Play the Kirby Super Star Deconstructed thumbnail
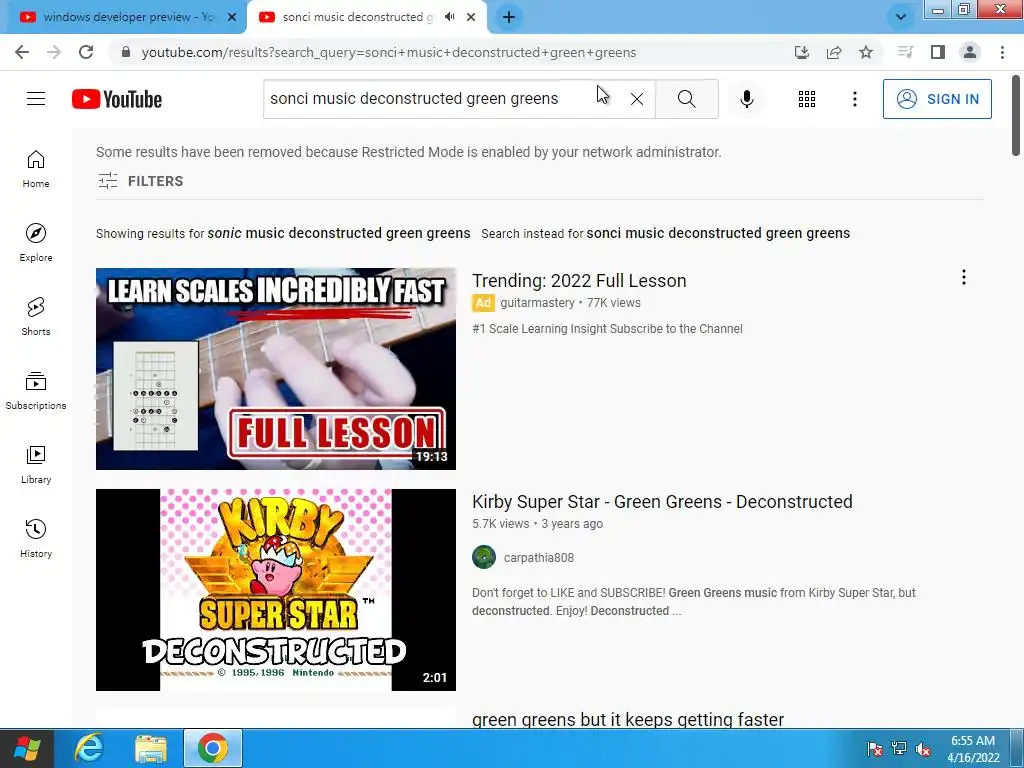 click(x=276, y=590)
